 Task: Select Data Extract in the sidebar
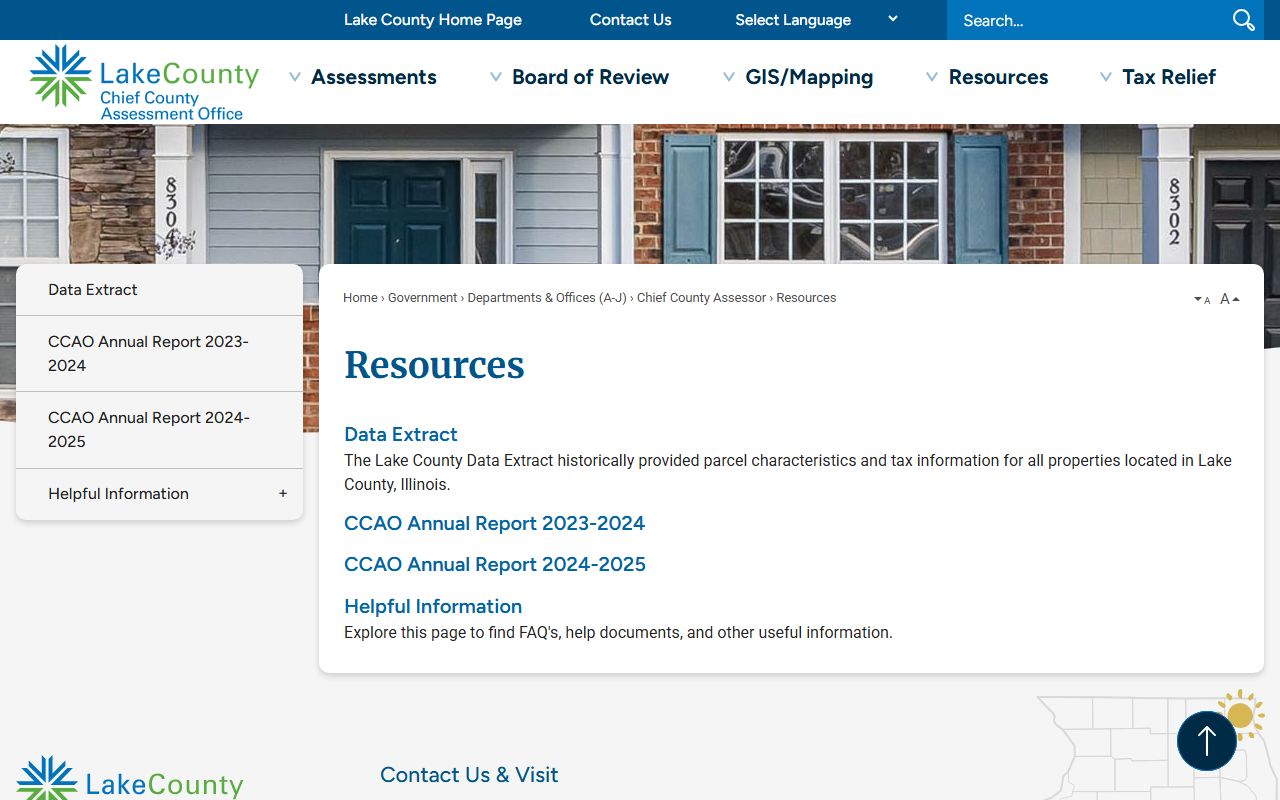point(159,290)
